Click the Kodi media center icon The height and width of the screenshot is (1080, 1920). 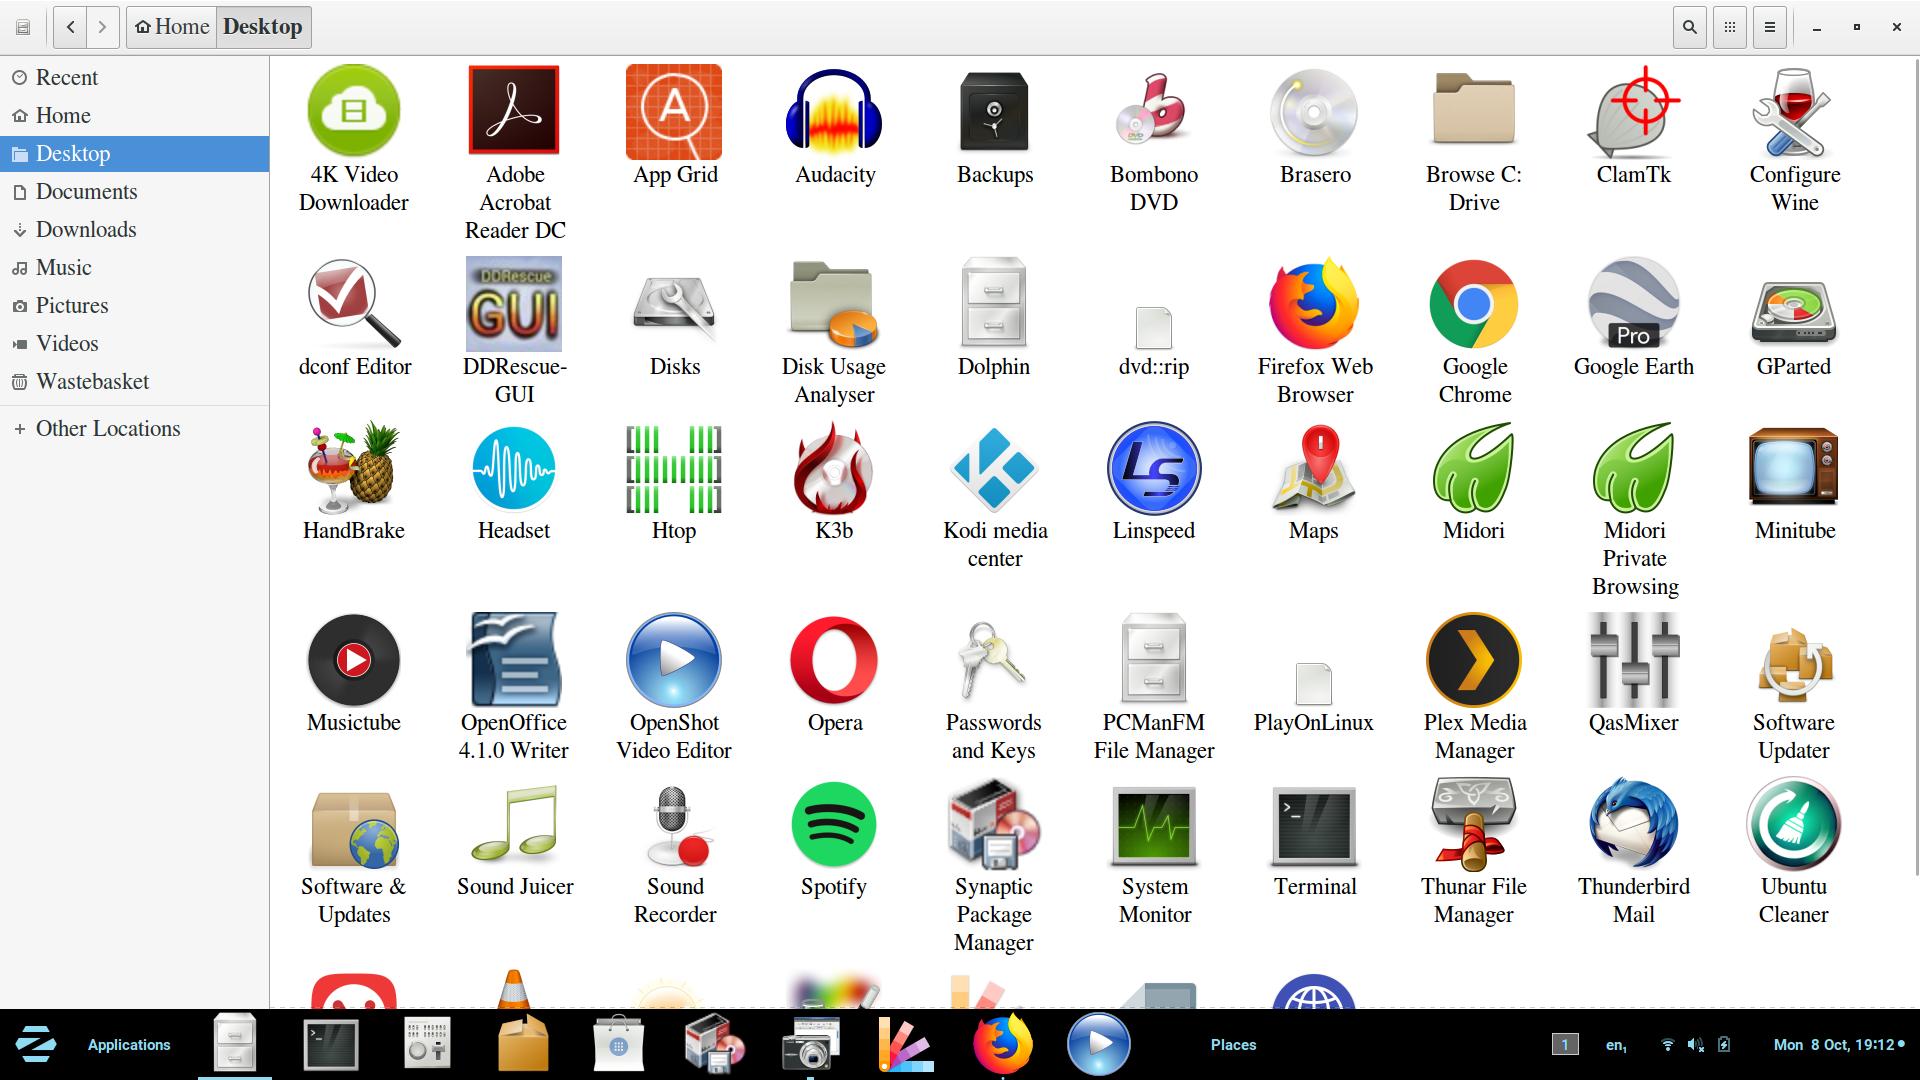coord(994,468)
